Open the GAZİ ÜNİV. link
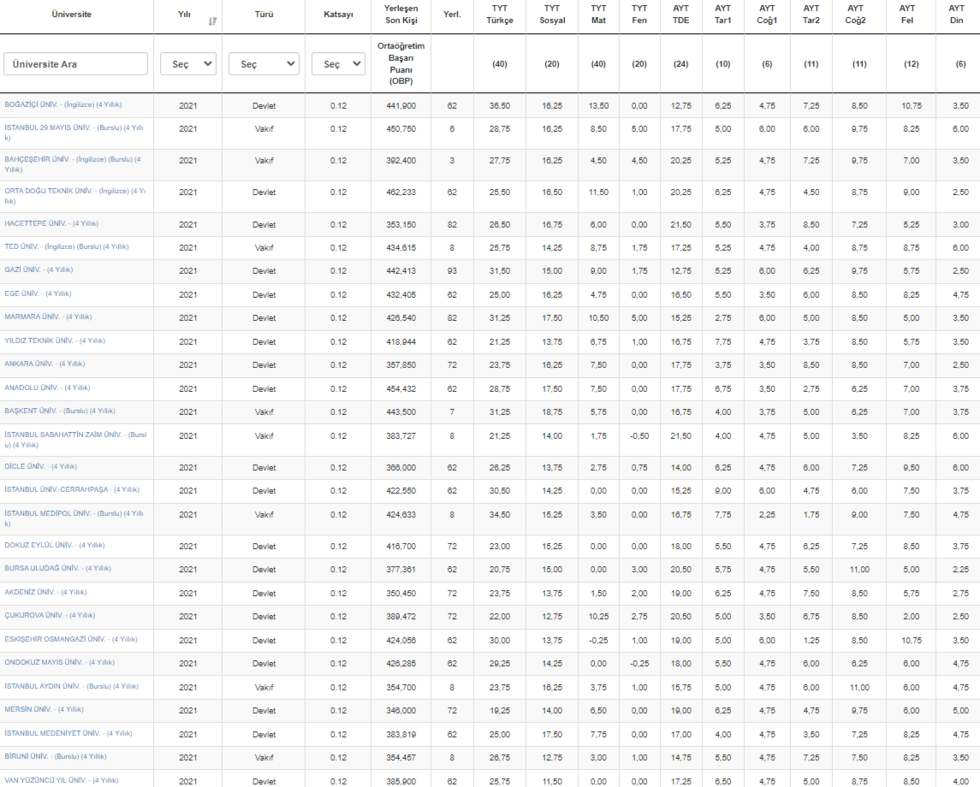Viewport: 980px width, 787px height. click(x=39, y=269)
